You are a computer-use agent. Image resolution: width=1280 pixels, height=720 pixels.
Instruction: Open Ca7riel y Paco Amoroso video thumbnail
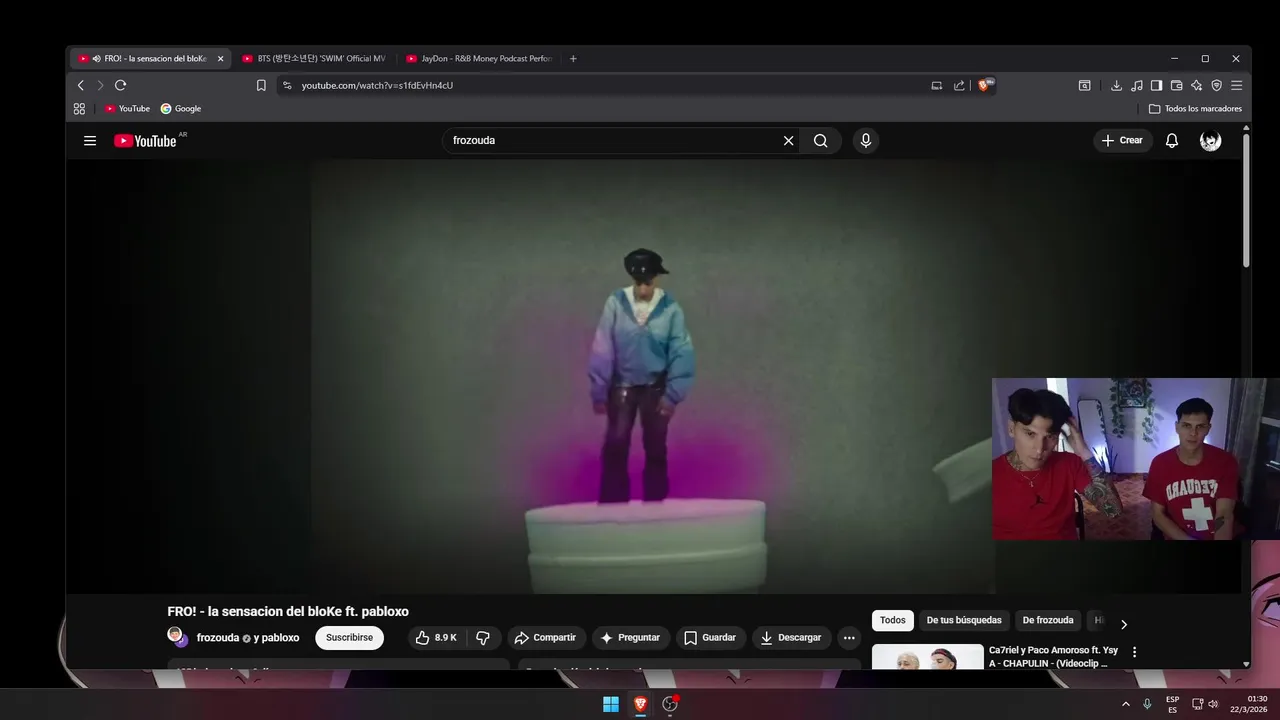(x=928, y=657)
